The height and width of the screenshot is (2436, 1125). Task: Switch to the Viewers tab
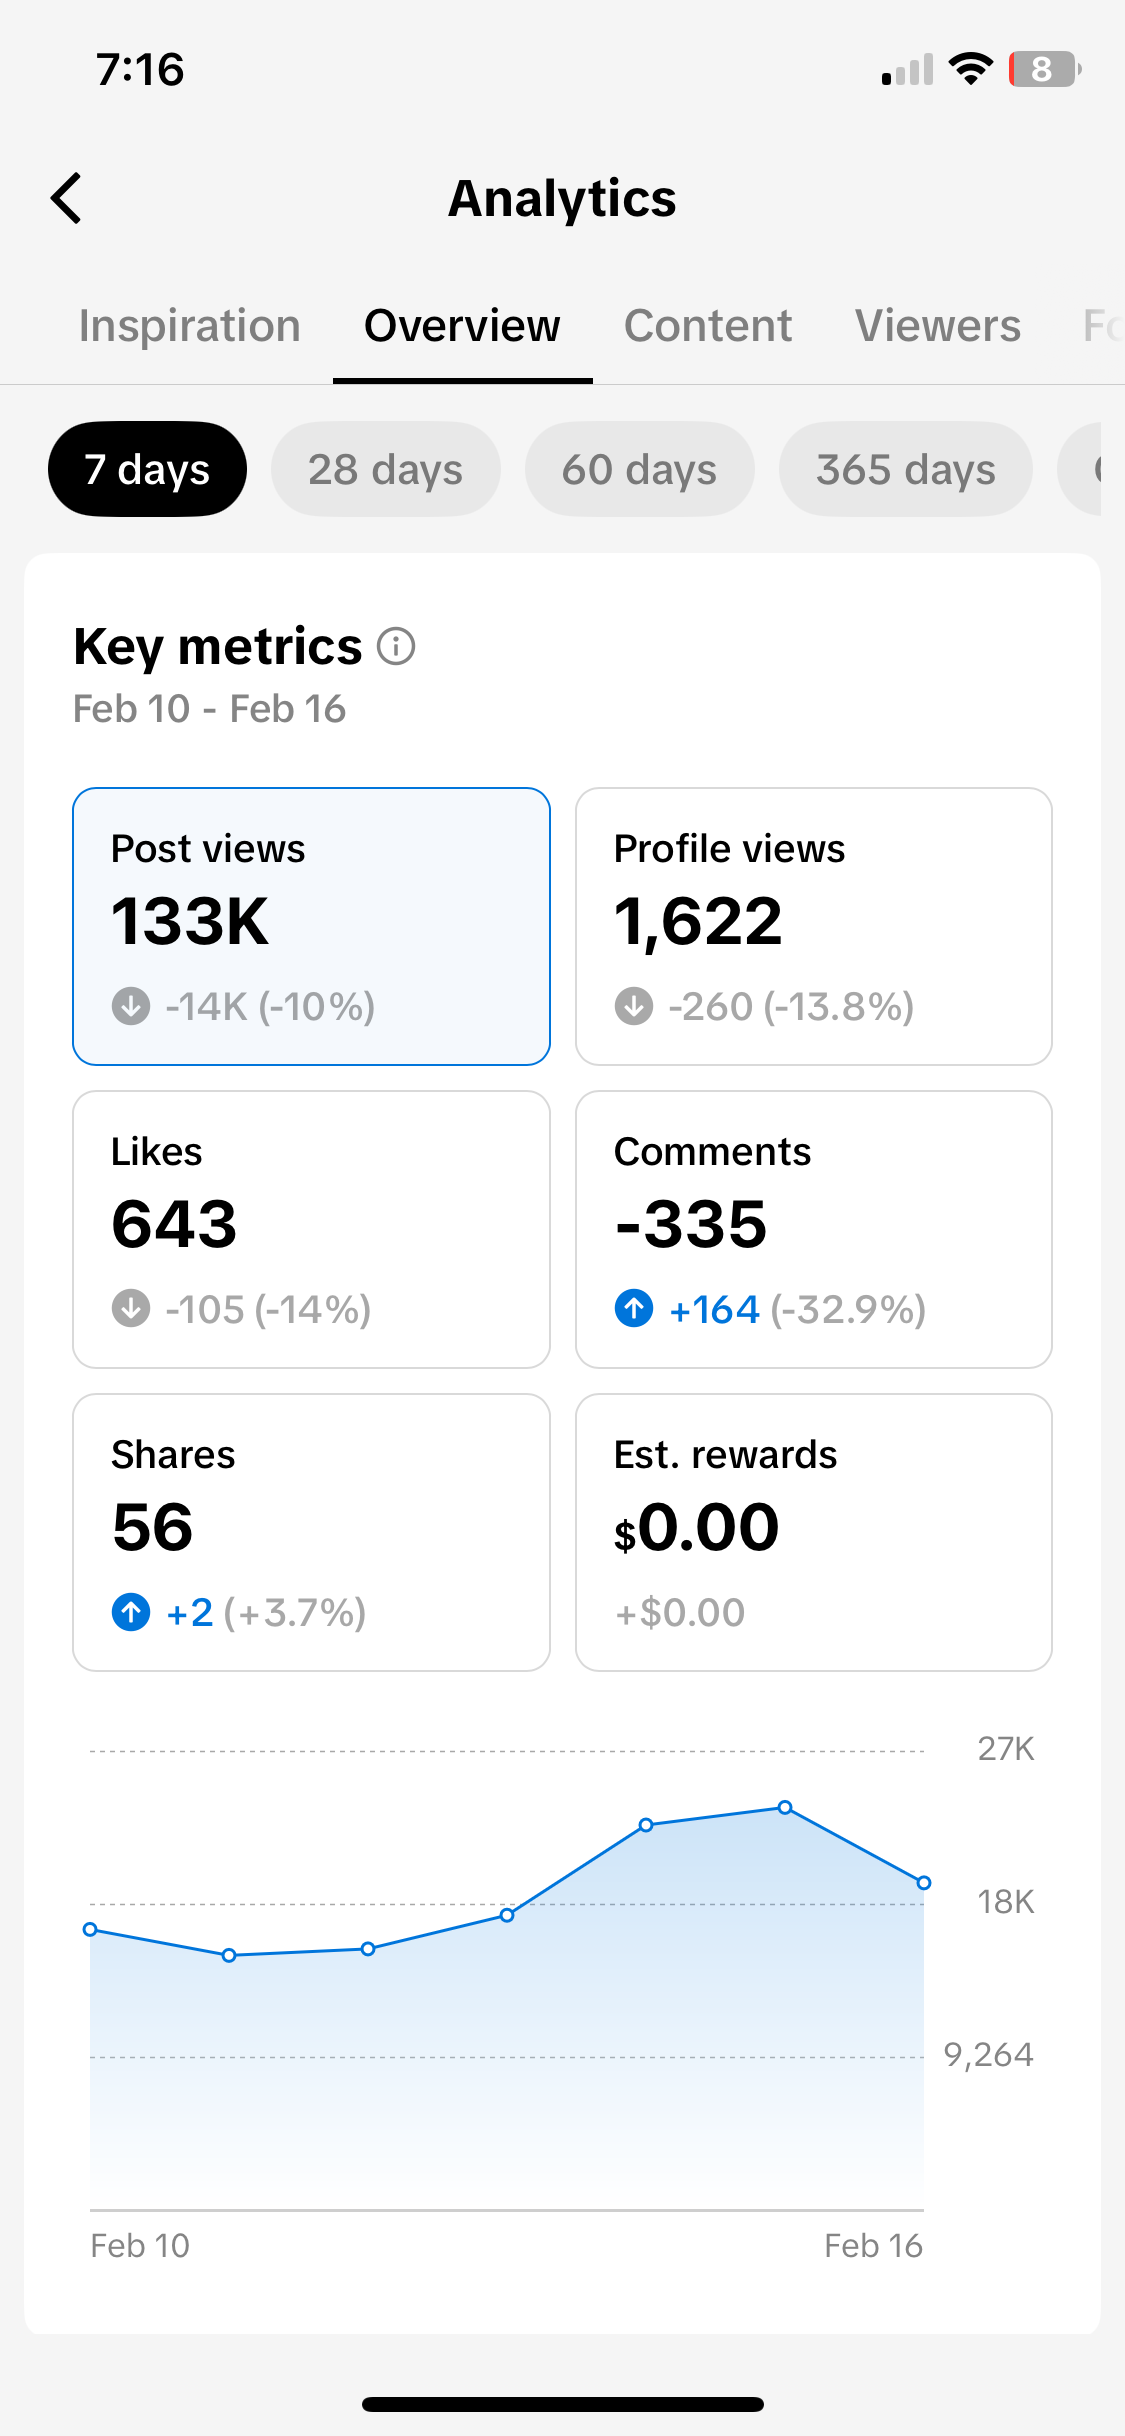click(938, 326)
